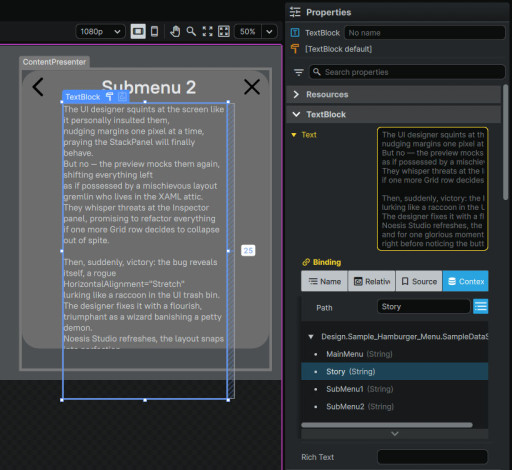Click the X close icon of Submenu 2

coord(252,87)
